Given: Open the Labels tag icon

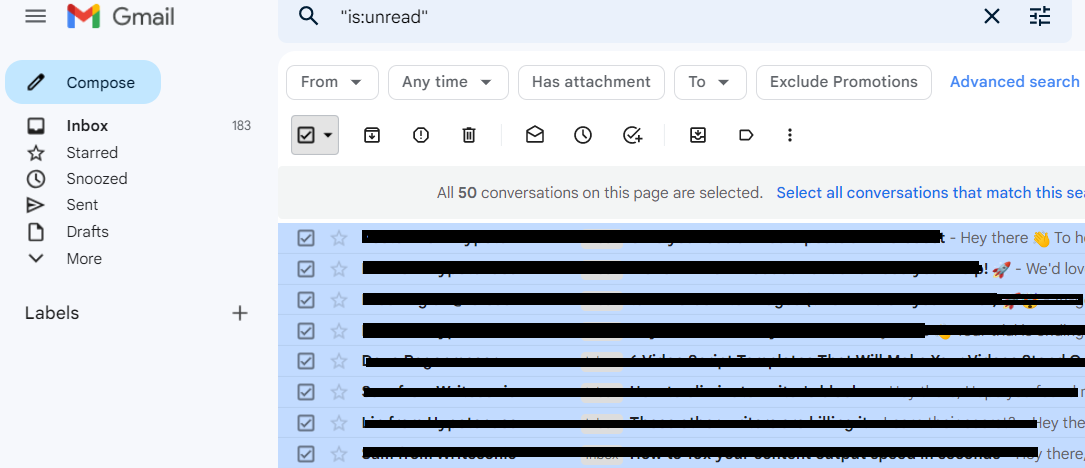Looking at the screenshot, I should point(745,135).
